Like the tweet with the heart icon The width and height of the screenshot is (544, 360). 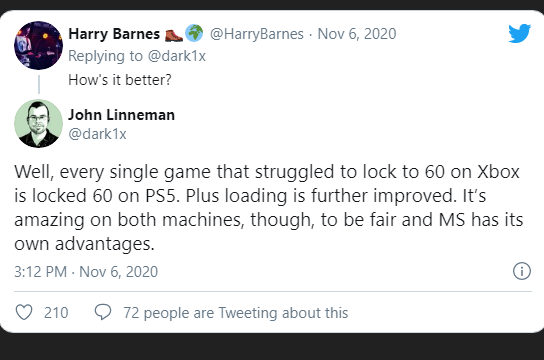(x=24, y=312)
